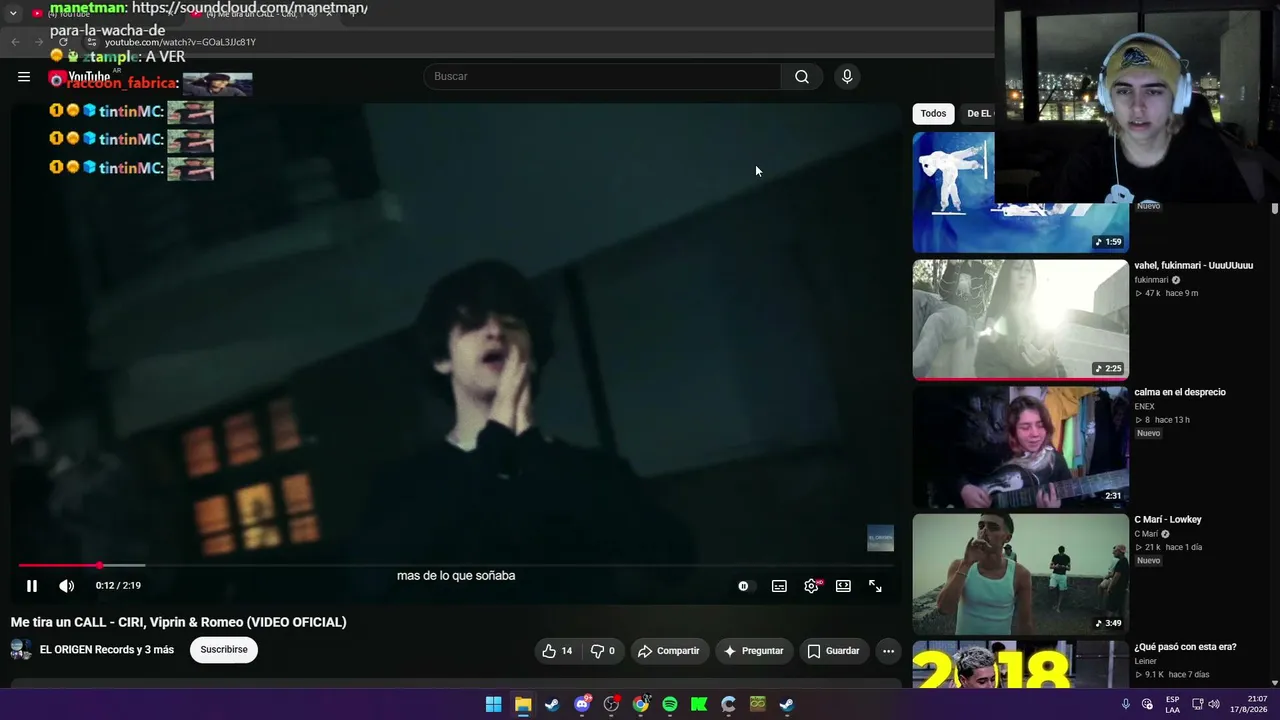Pause the YouTube video
Screen dimensions: 1280x720
[x=32, y=586]
